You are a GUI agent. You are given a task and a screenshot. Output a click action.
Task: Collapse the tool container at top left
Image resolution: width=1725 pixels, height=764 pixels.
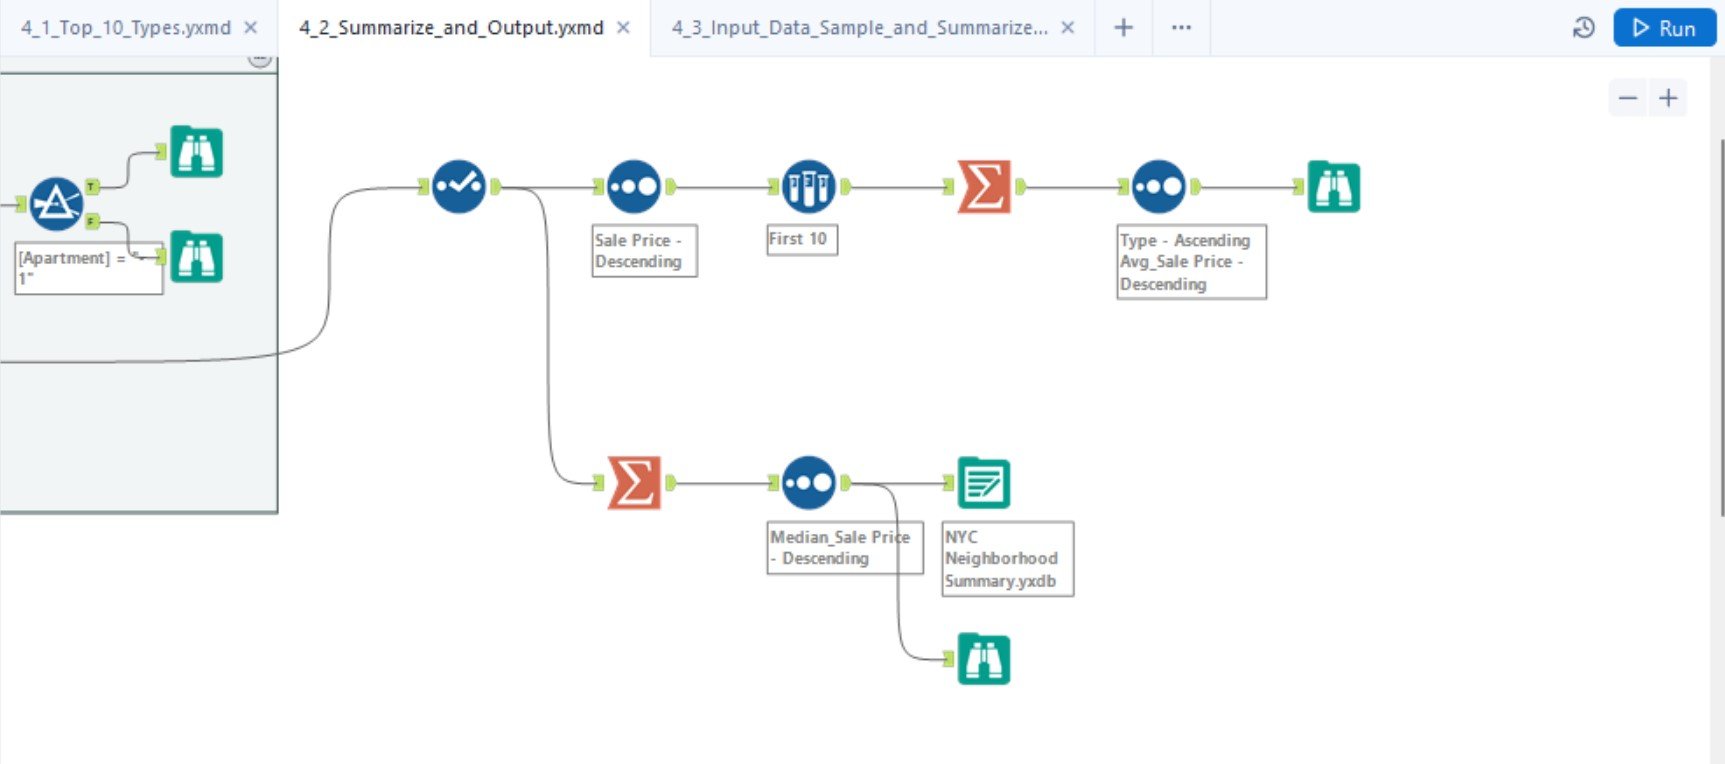tap(260, 60)
